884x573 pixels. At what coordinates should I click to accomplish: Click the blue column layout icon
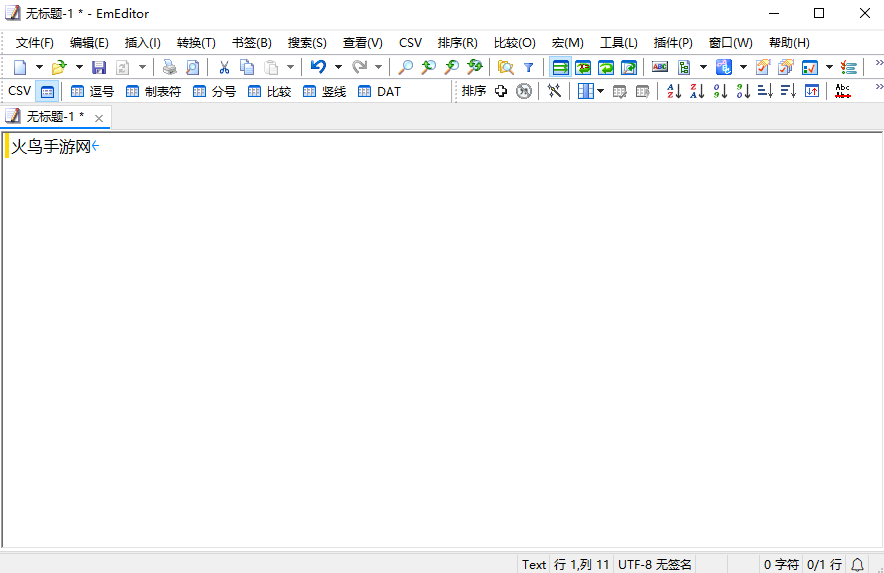586,91
